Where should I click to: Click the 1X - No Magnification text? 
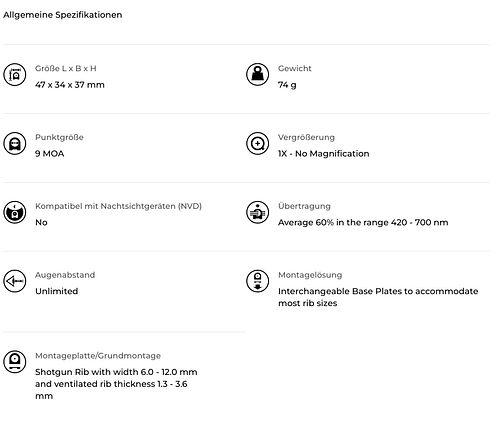324,154
